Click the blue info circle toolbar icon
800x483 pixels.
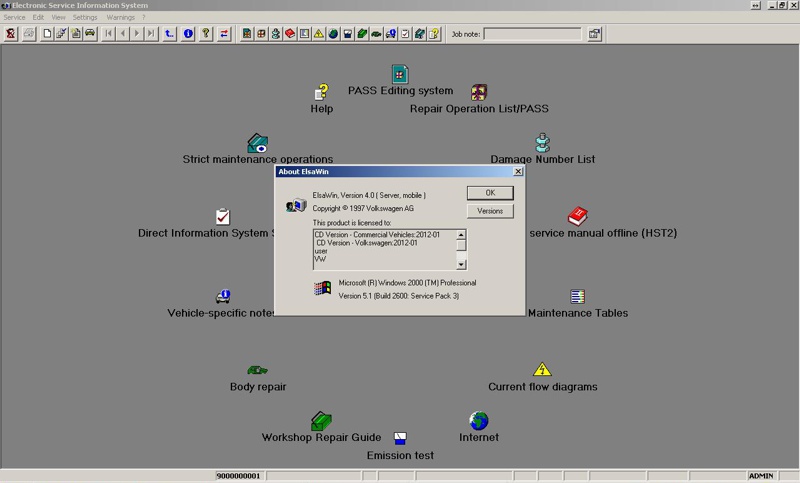click(x=188, y=34)
